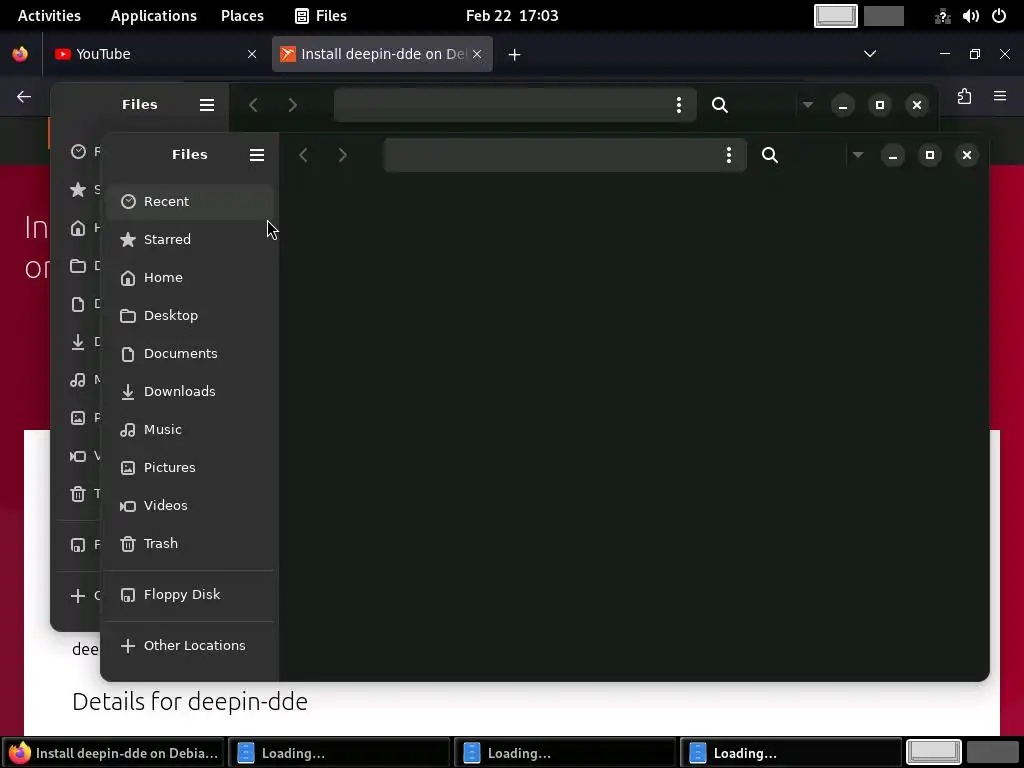This screenshot has width=1024, height=768.
Task: Select the last Loading taskbar entry
Action: pyautogui.click(x=791, y=753)
